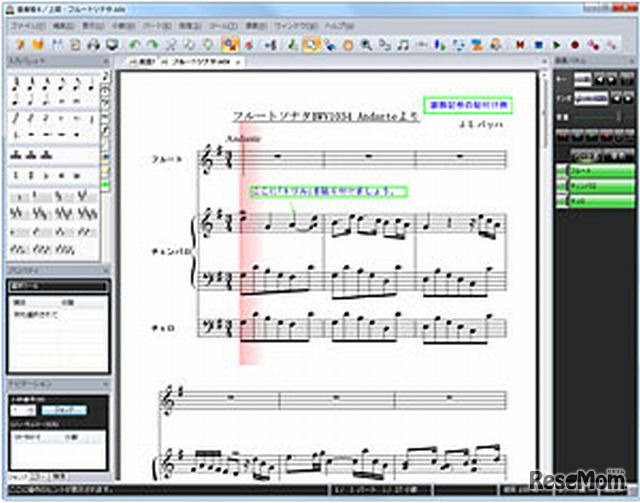Click the ジャンプ button in navigation

63,409
